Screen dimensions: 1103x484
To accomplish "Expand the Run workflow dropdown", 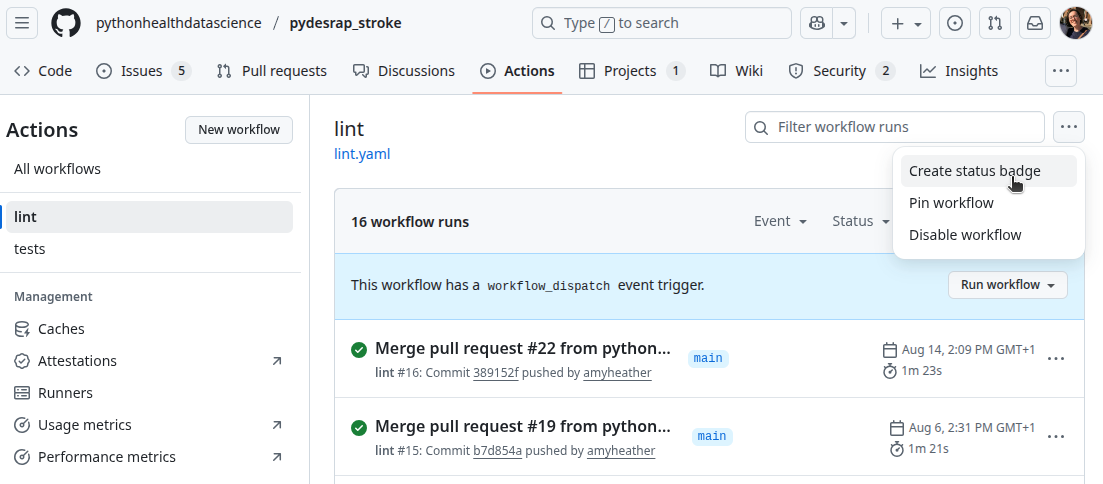I will pyautogui.click(x=1007, y=285).
